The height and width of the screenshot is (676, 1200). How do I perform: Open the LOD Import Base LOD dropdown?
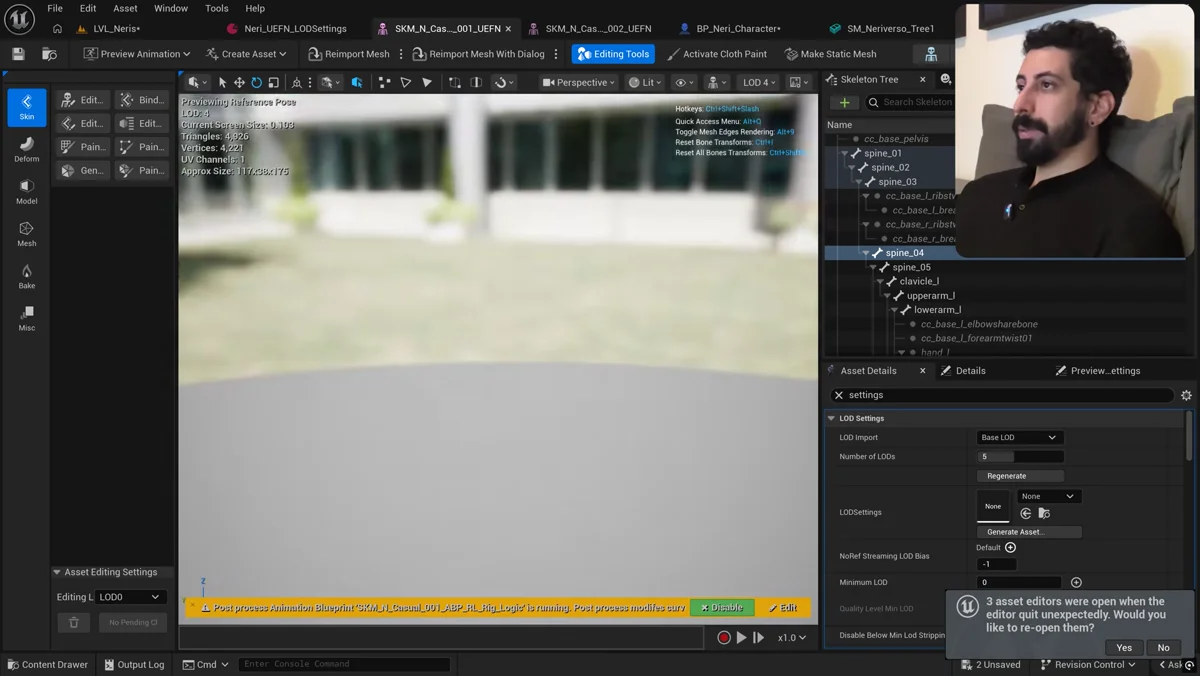click(1019, 437)
